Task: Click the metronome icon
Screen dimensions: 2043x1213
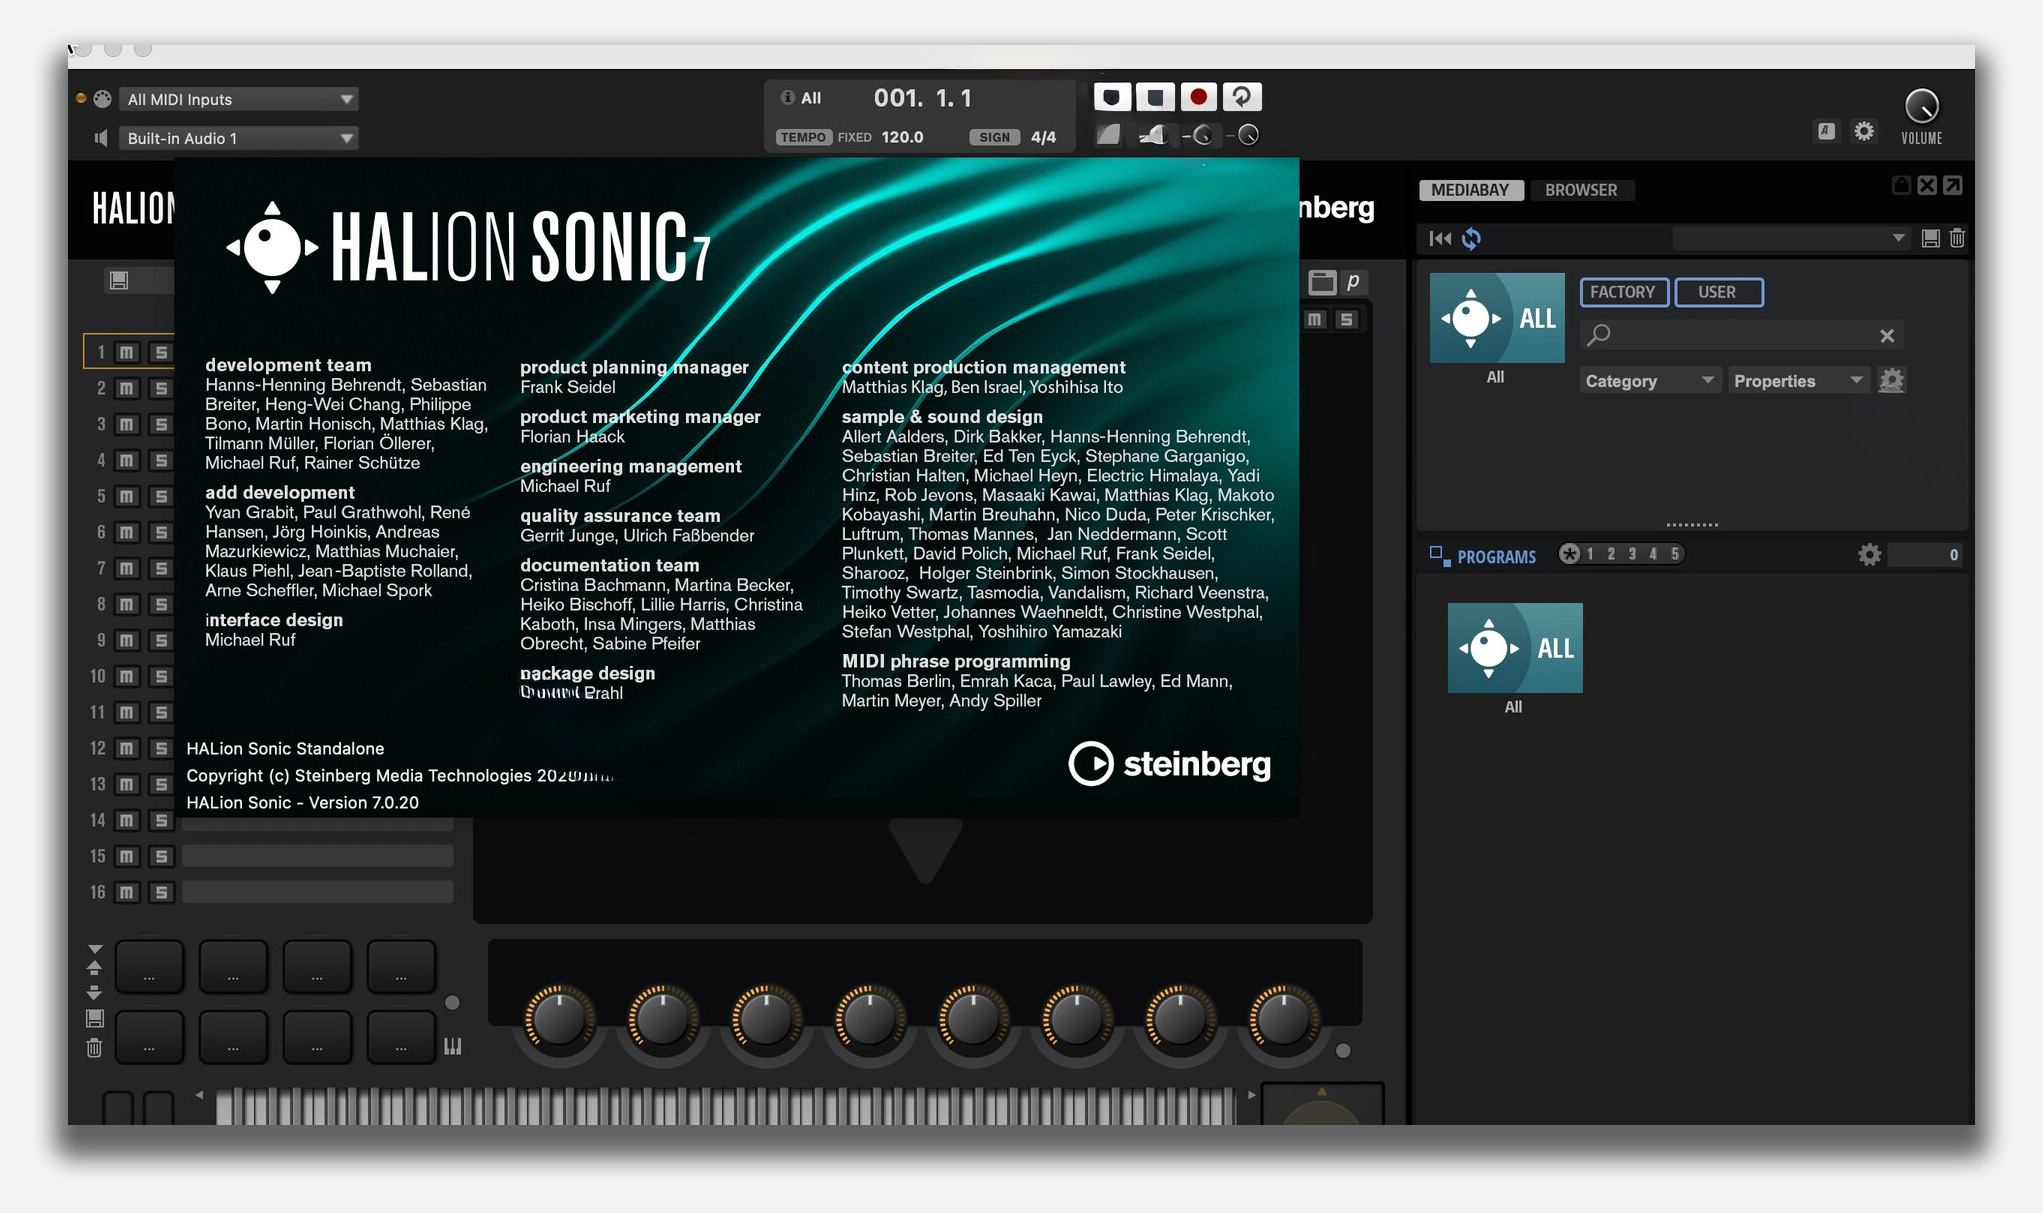Action: 1108,135
